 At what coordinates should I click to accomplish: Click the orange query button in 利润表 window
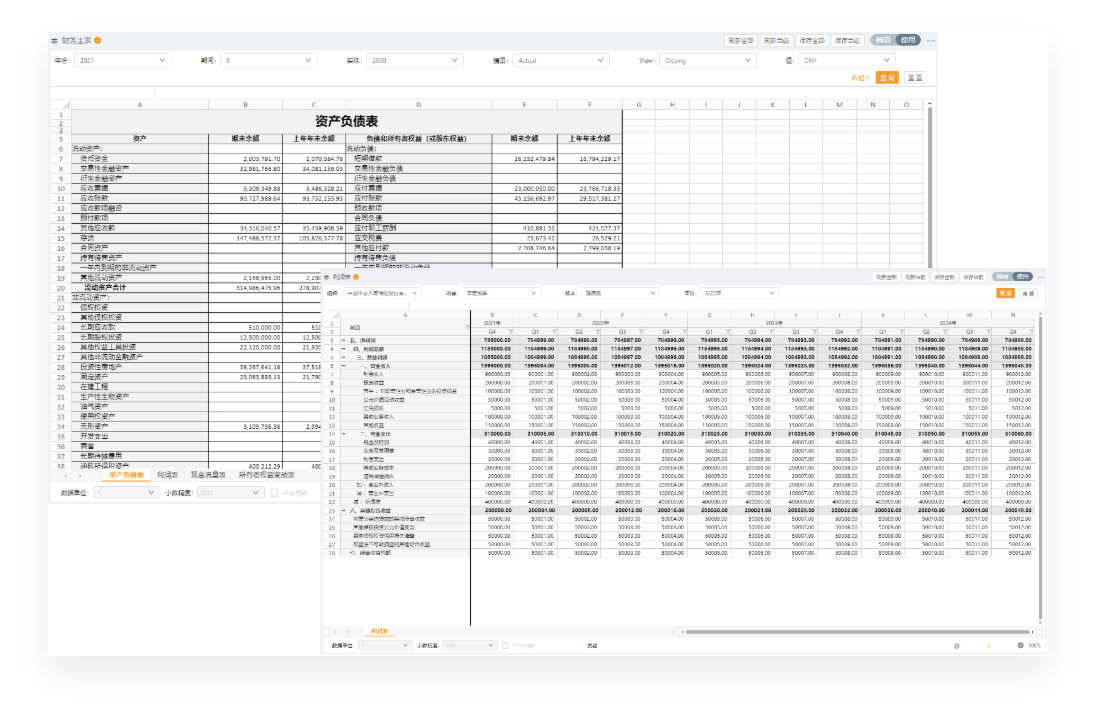pyautogui.click(x=1006, y=294)
